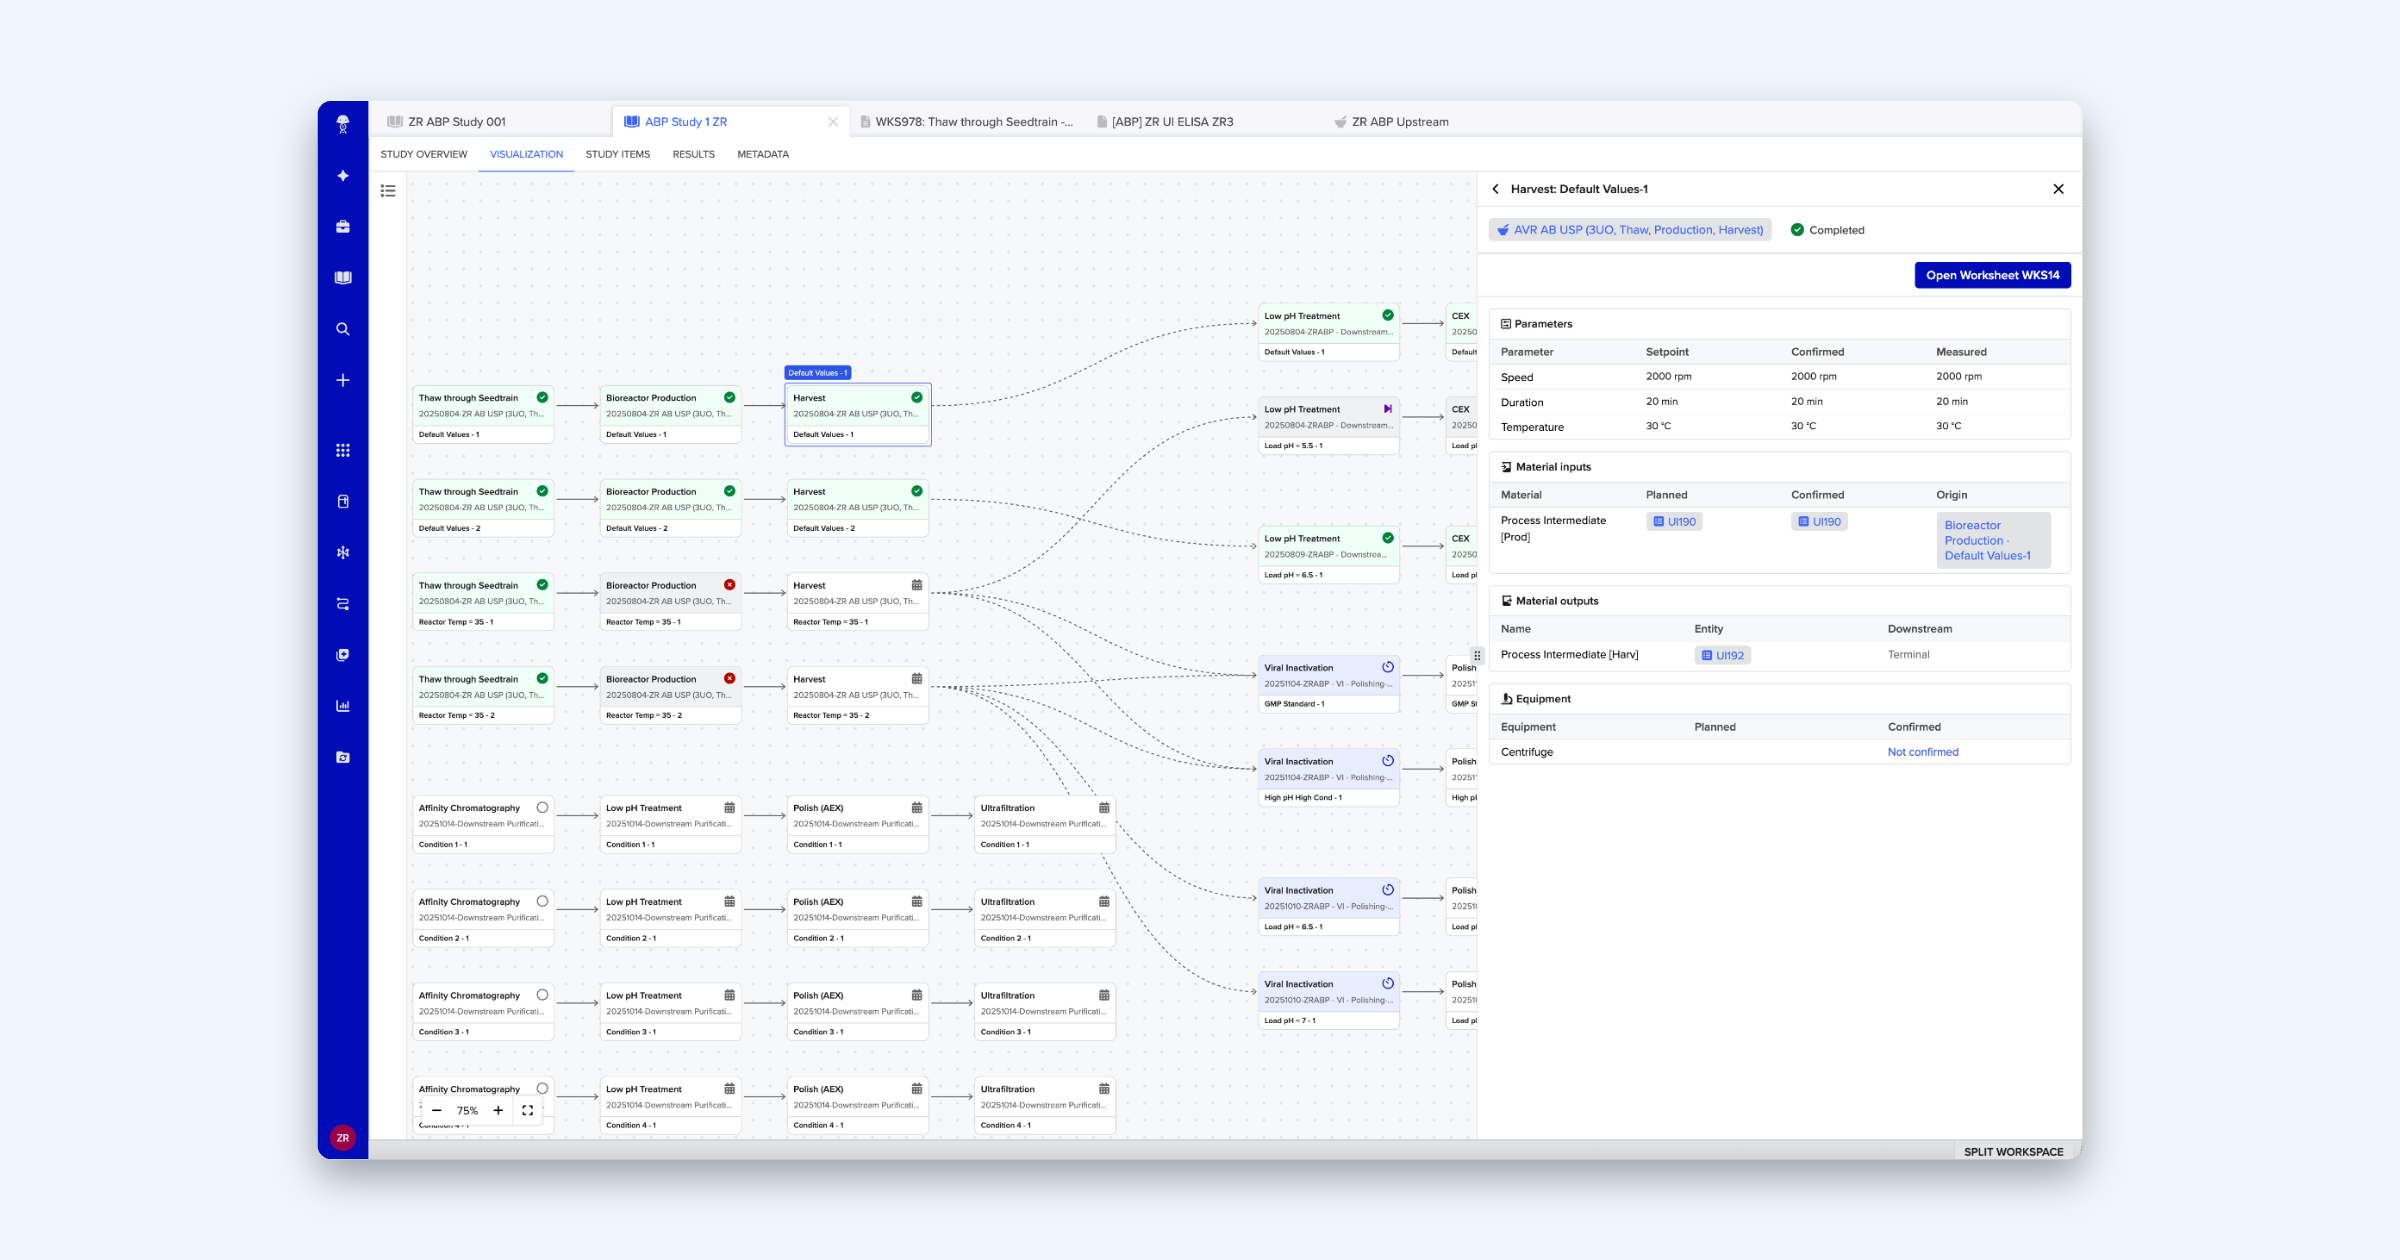The image size is (2400, 1260).
Task: Click the AVR AB USP workflow chip
Action: (x=1630, y=230)
